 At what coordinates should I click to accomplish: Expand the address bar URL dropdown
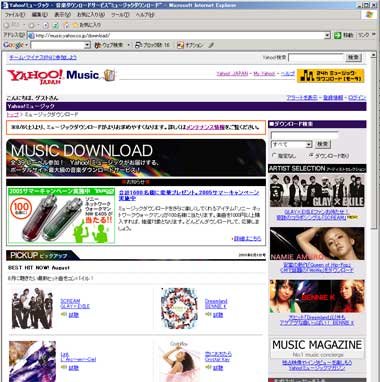[x=327, y=35]
